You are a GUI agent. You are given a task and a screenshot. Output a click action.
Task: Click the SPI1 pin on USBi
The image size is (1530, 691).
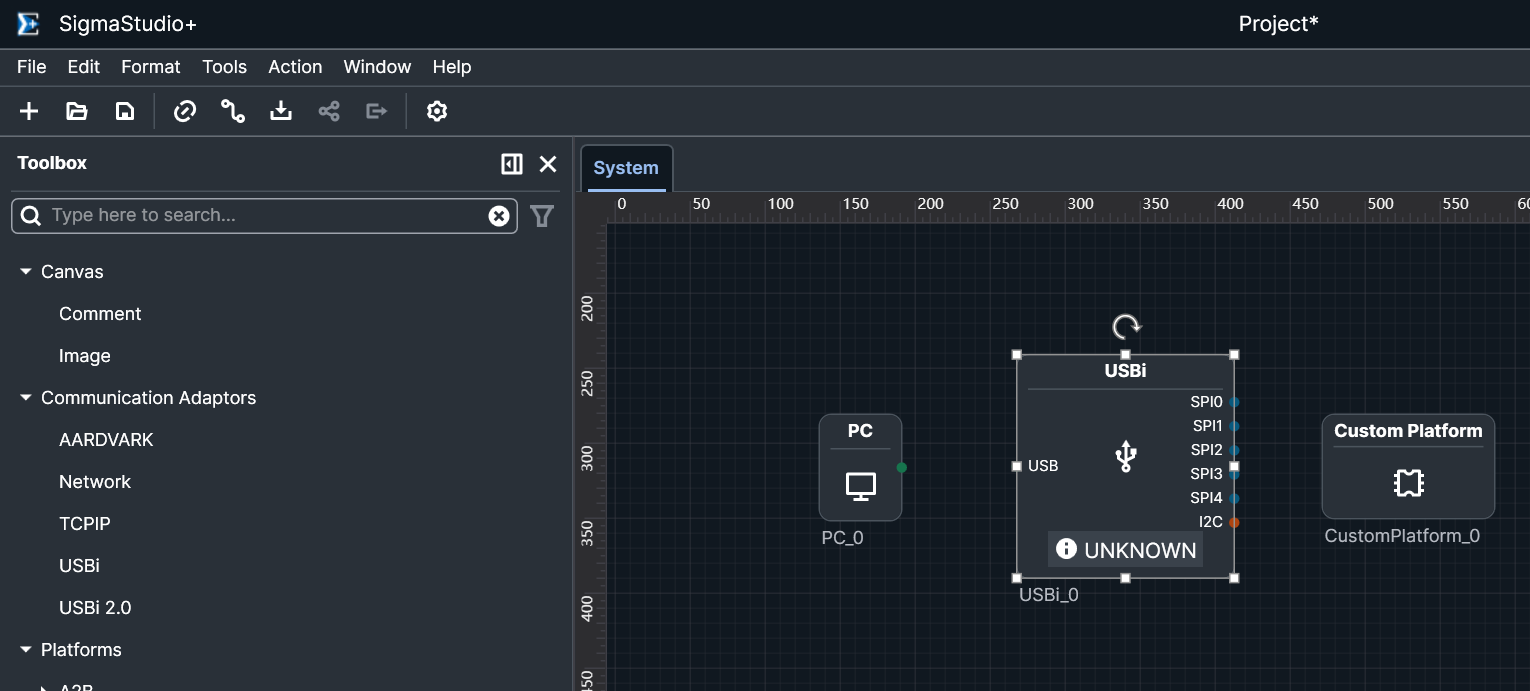(x=1234, y=426)
